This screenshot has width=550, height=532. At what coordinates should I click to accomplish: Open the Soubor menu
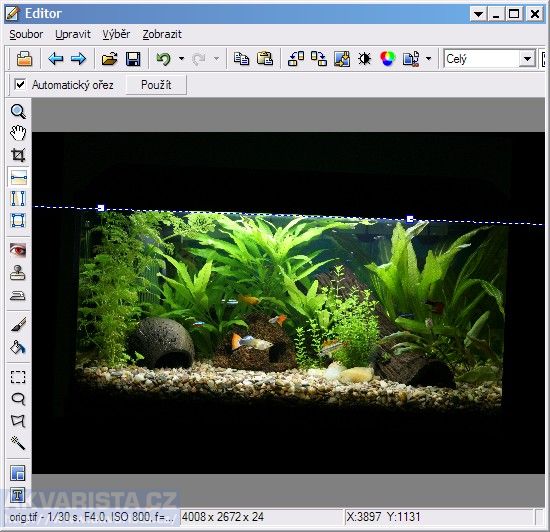tap(26, 34)
